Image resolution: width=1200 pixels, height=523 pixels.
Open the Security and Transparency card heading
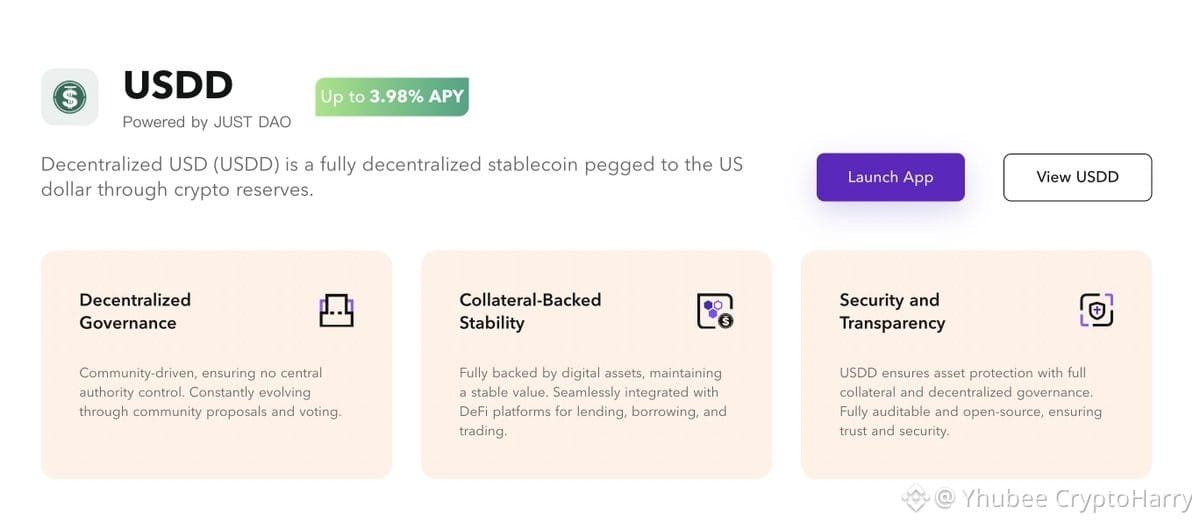click(x=892, y=311)
